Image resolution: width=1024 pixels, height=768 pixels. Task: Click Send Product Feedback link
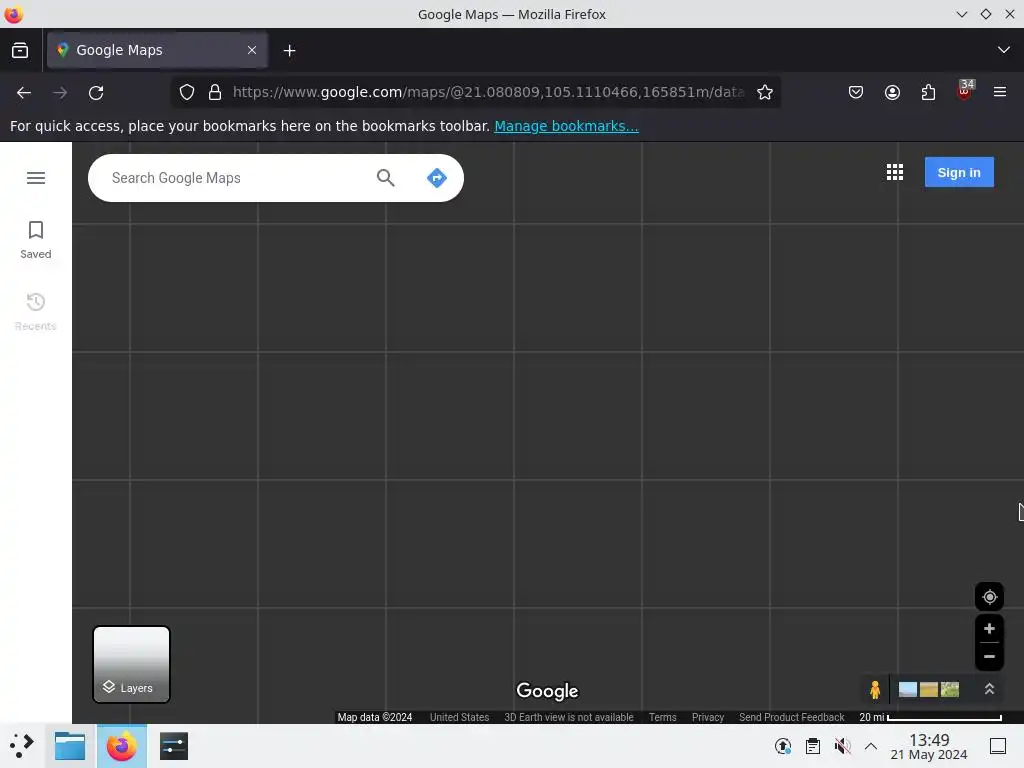[x=792, y=717]
